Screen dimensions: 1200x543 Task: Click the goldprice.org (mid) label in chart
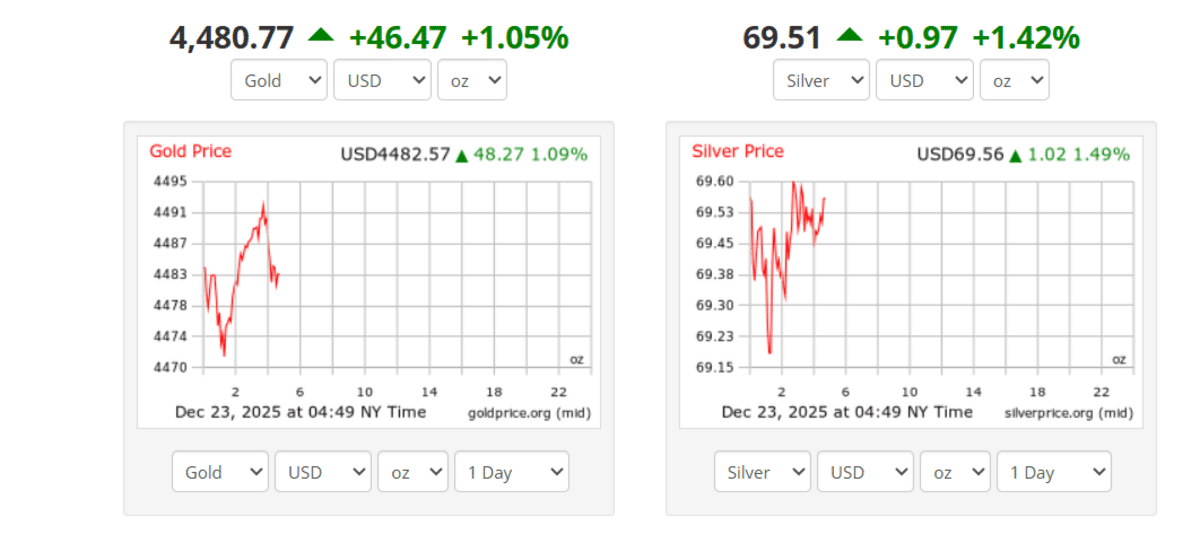pyautogui.click(x=528, y=413)
